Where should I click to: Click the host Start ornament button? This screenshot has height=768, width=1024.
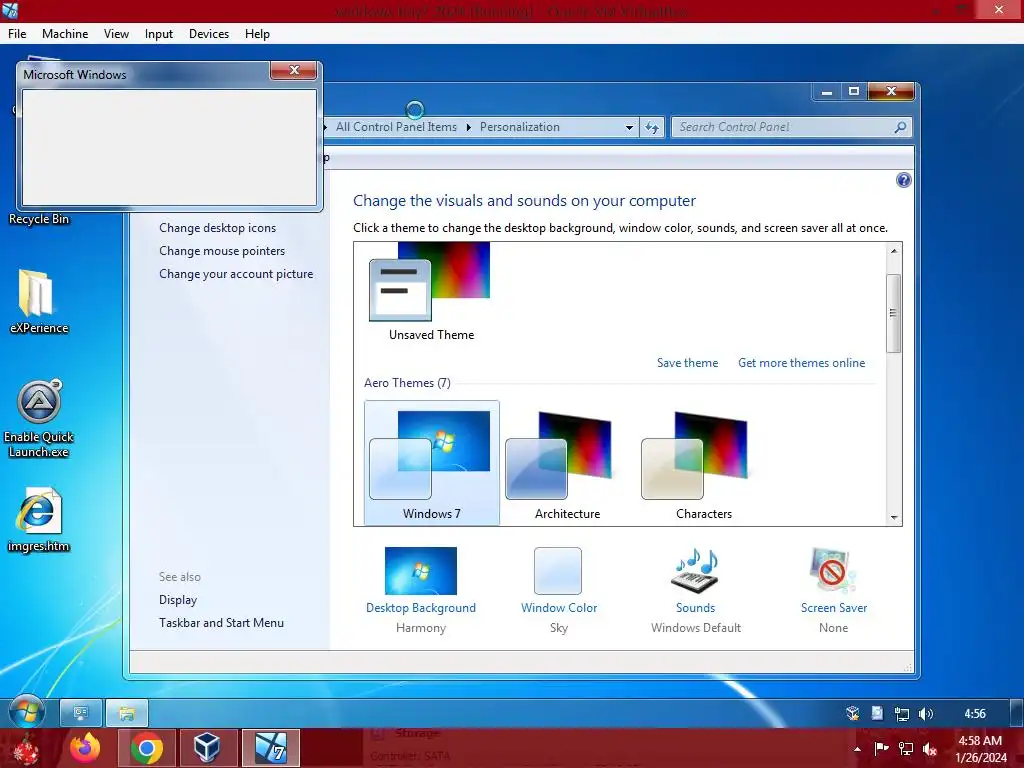point(26,749)
